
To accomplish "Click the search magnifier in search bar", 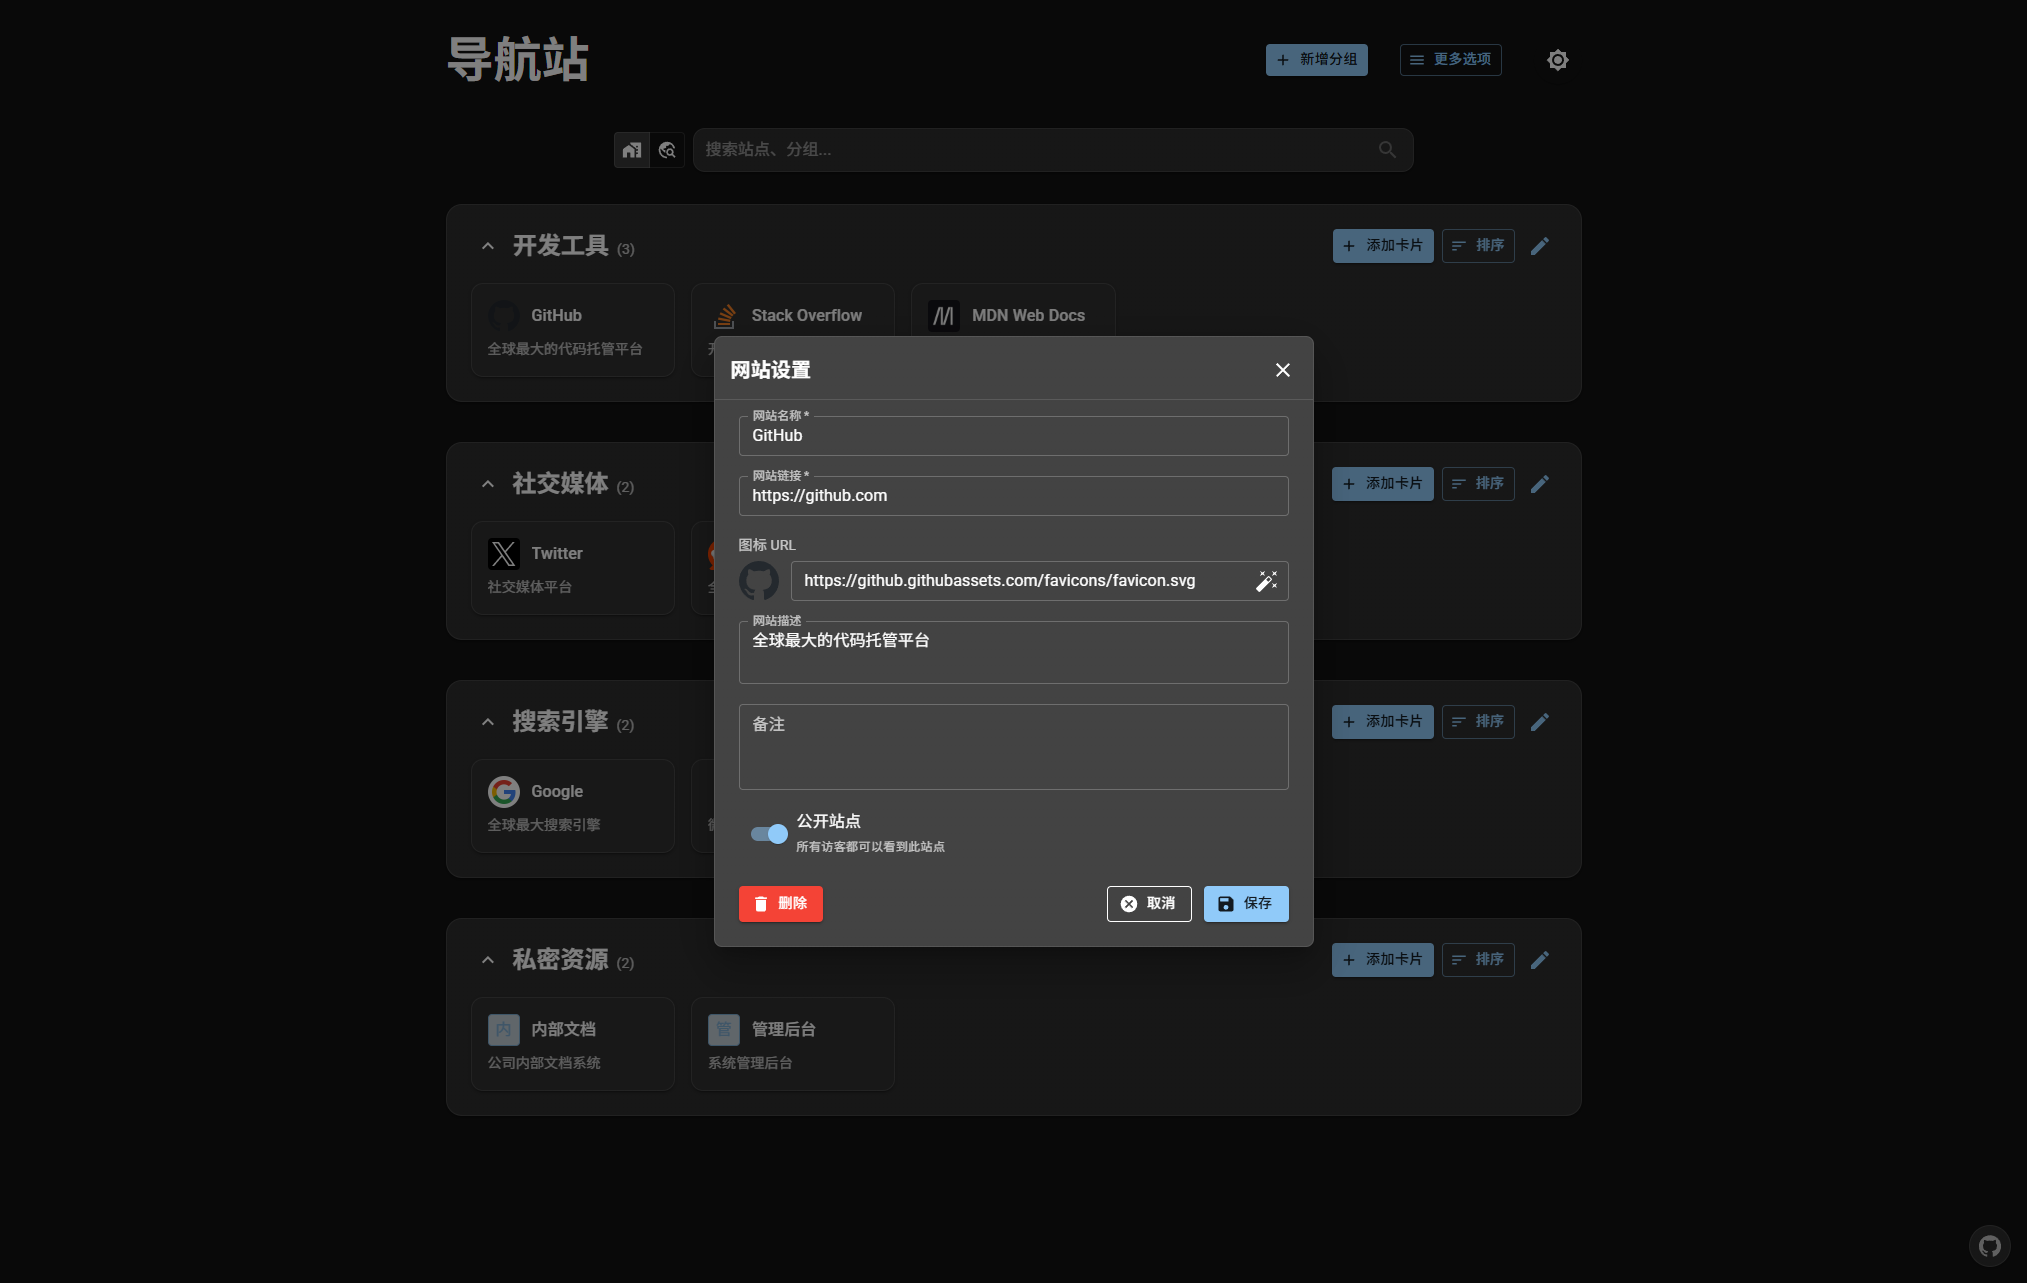I will tap(1386, 149).
